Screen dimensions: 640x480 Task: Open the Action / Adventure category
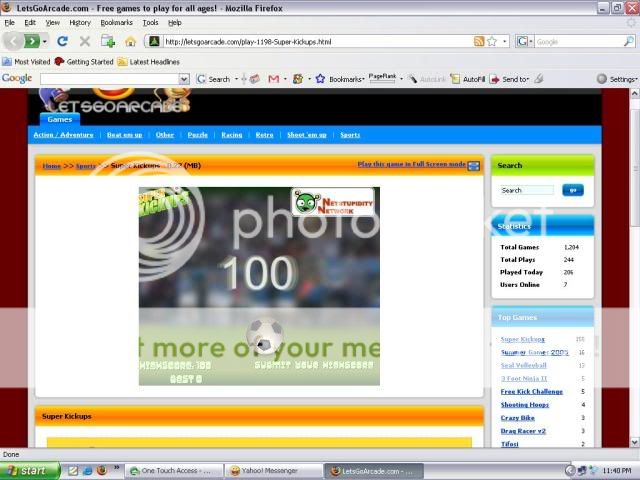(x=63, y=135)
